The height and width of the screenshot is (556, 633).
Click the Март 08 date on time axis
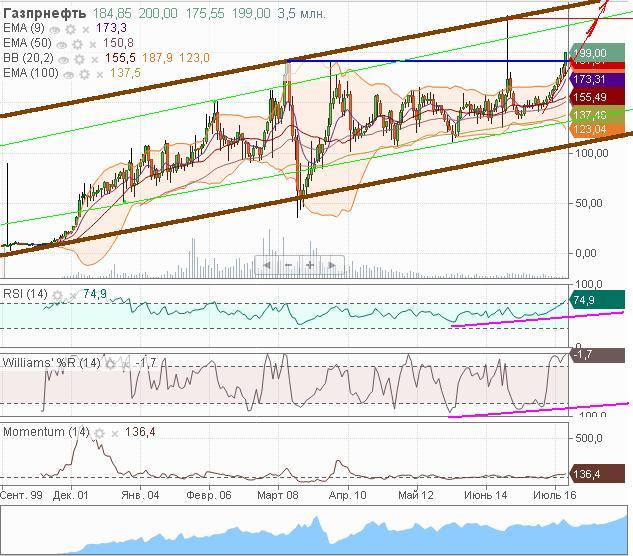click(x=278, y=495)
